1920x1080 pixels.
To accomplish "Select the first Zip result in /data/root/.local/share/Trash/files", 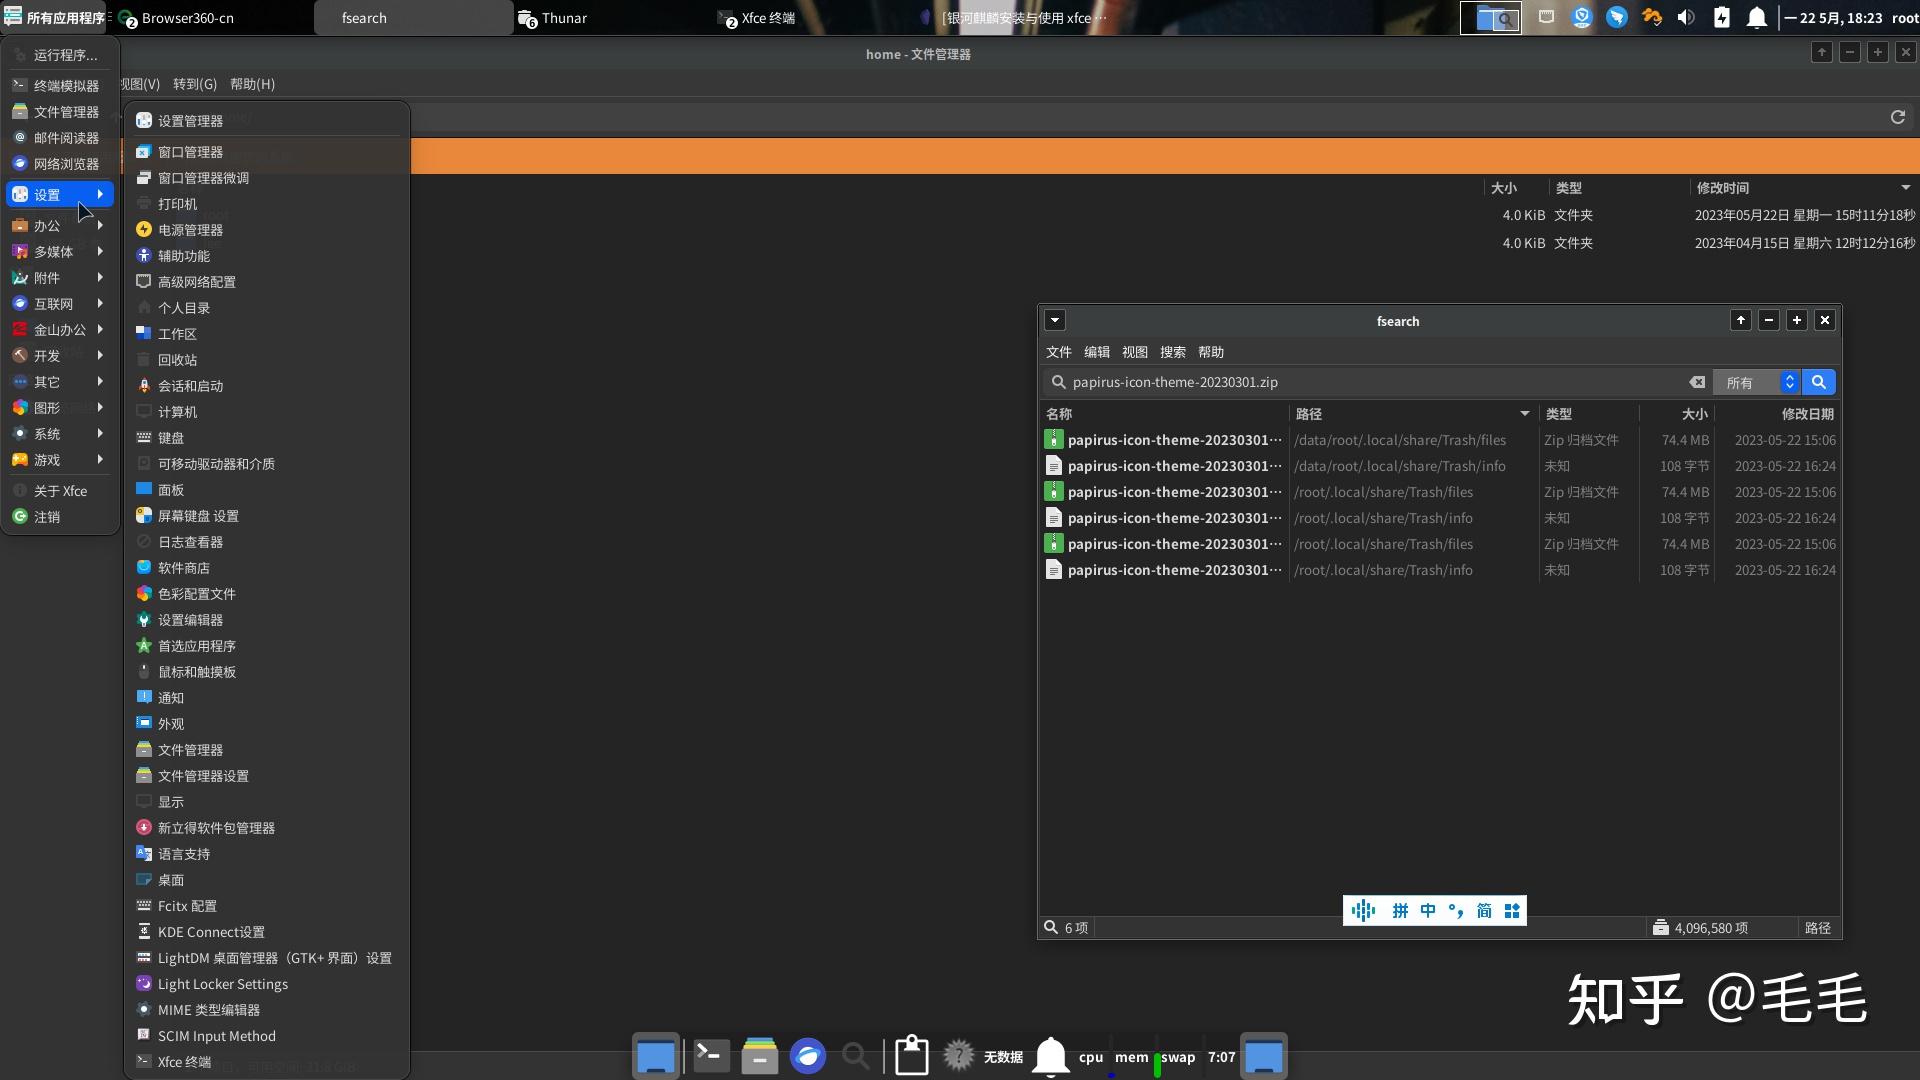I will click(1440, 440).
